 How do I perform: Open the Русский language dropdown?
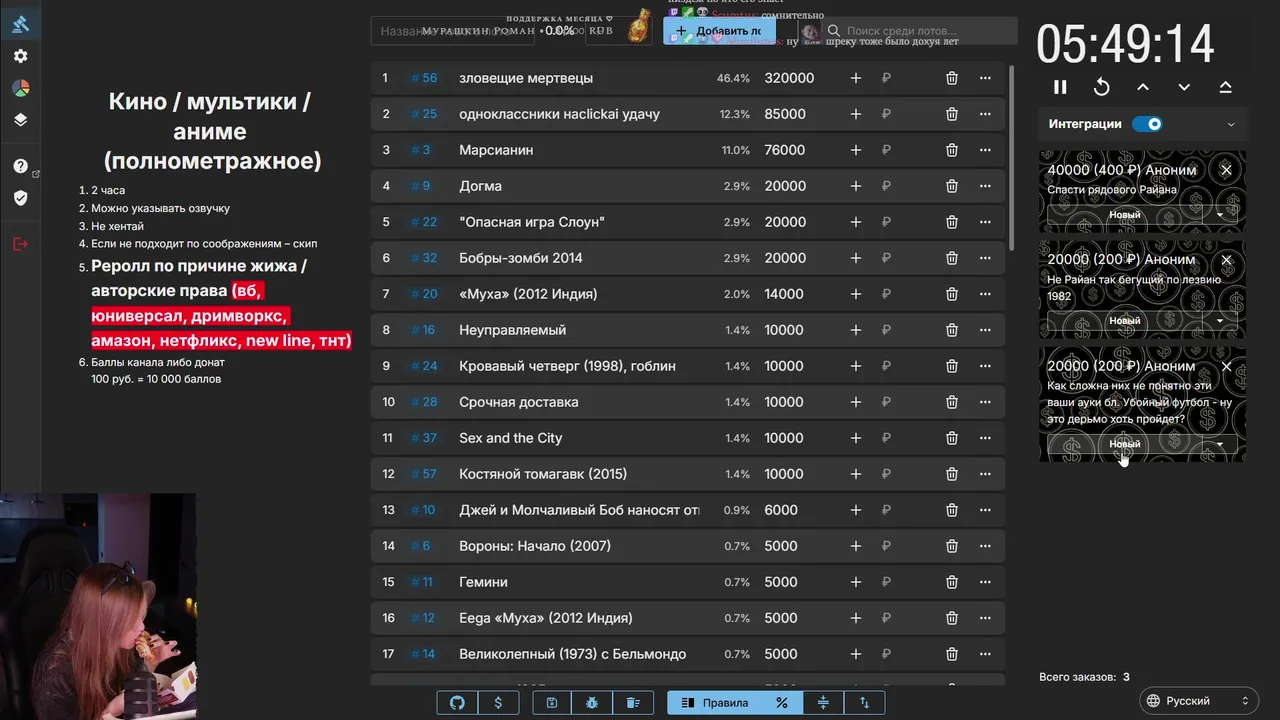point(1197,701)
